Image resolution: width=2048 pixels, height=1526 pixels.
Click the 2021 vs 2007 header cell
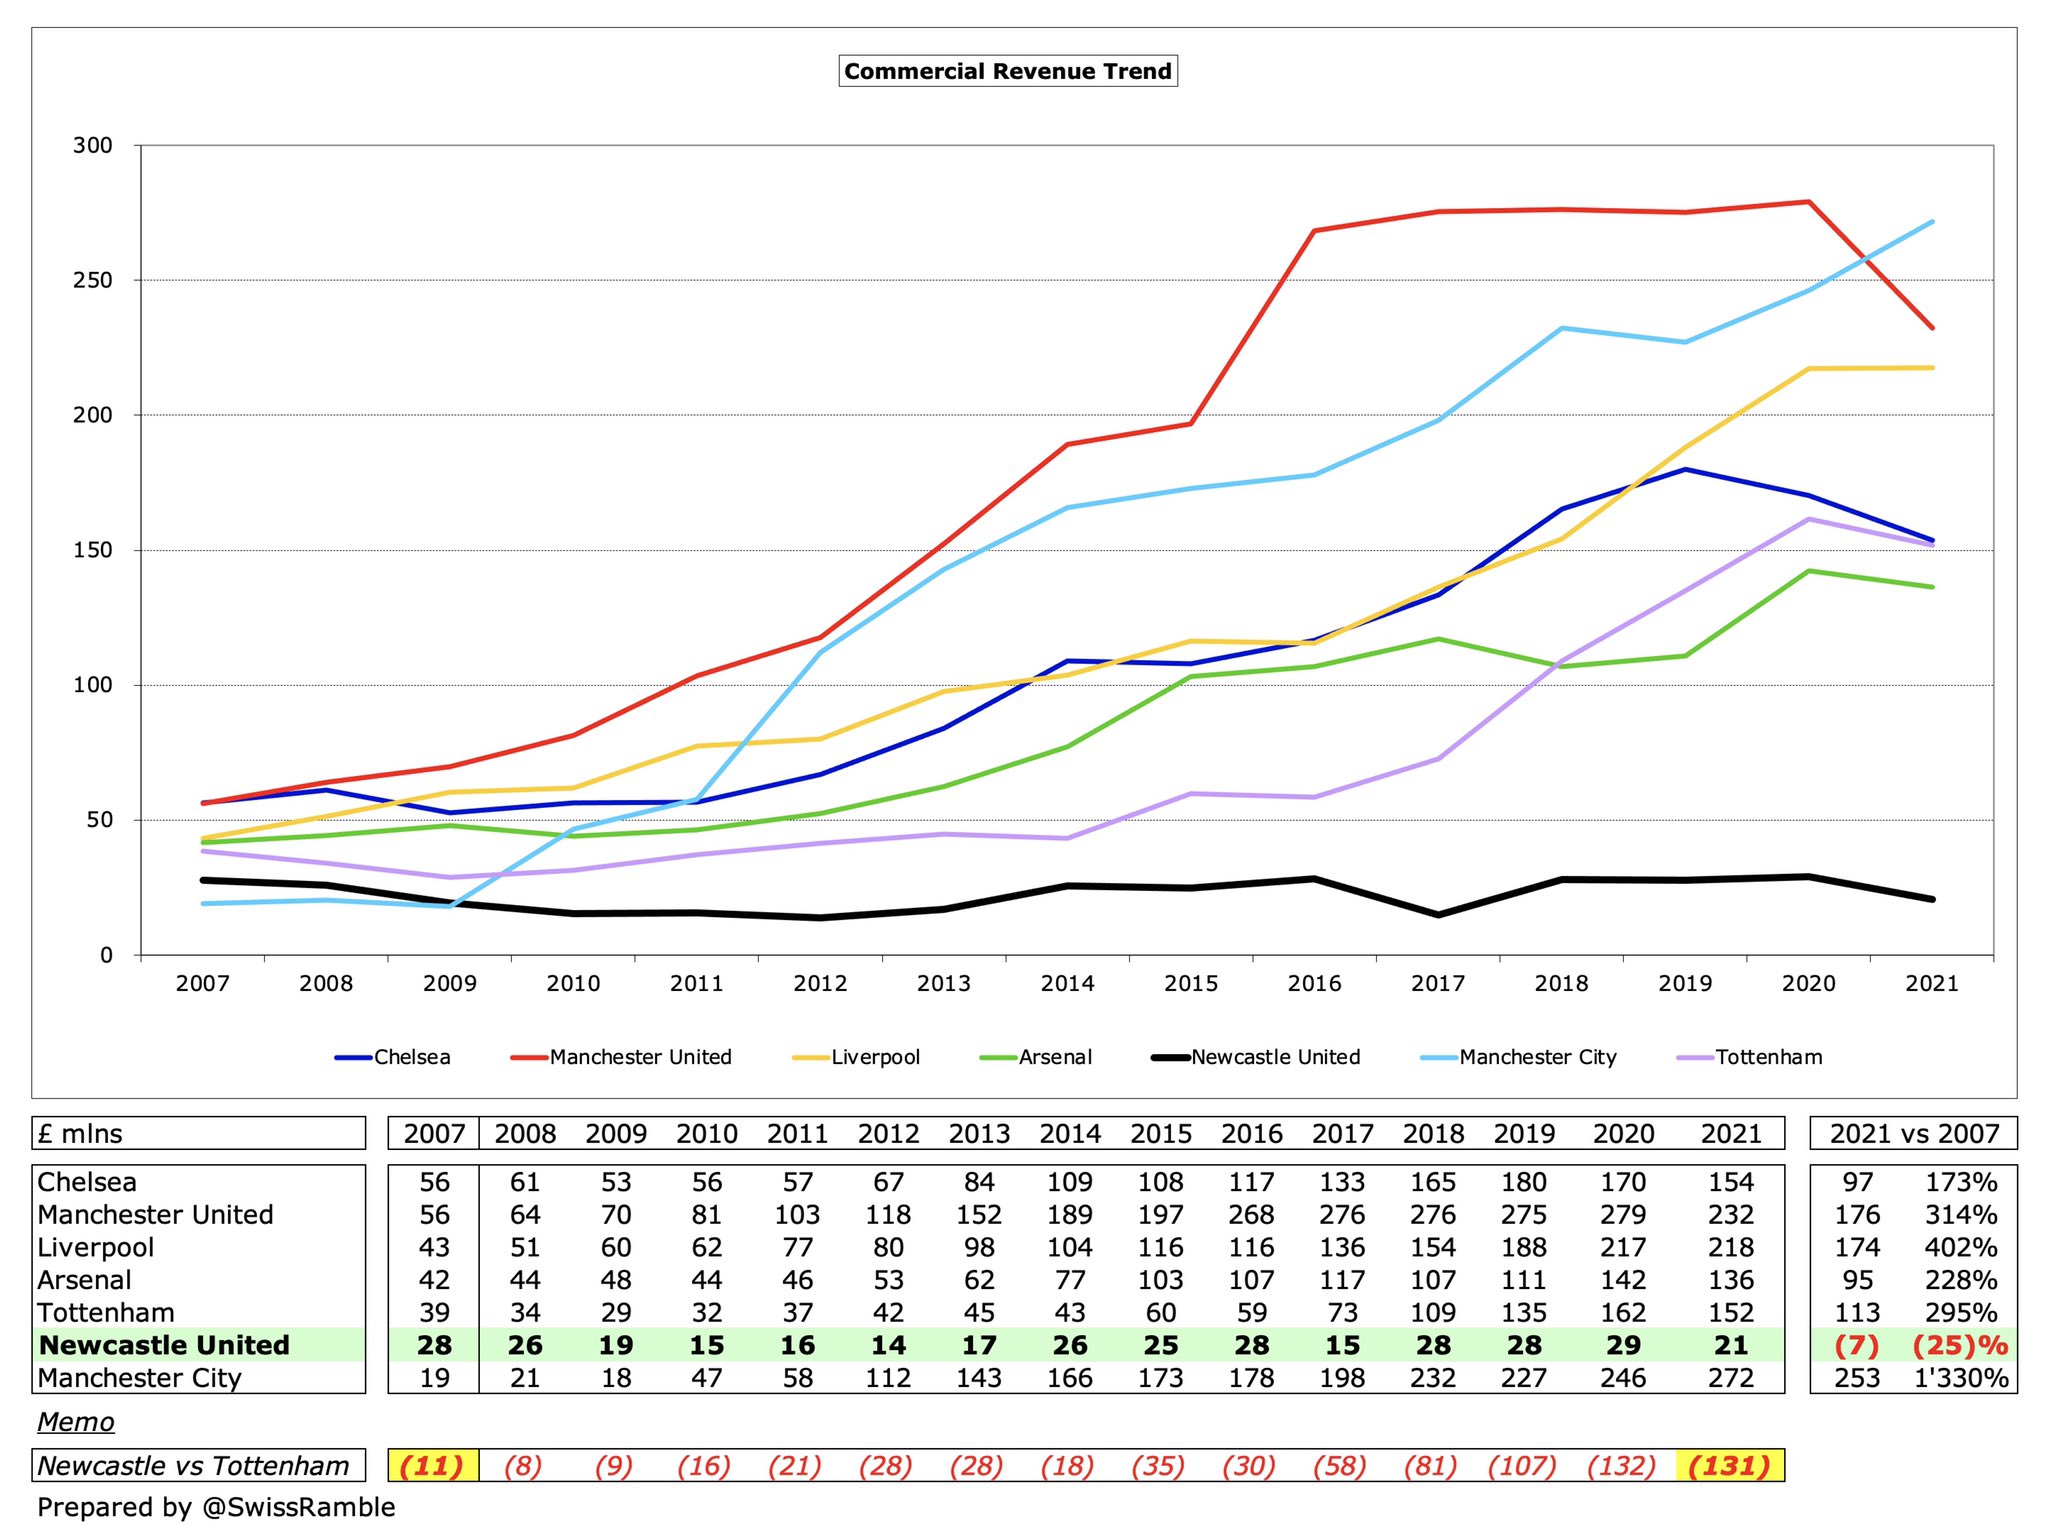(x=1914, y=1133)
